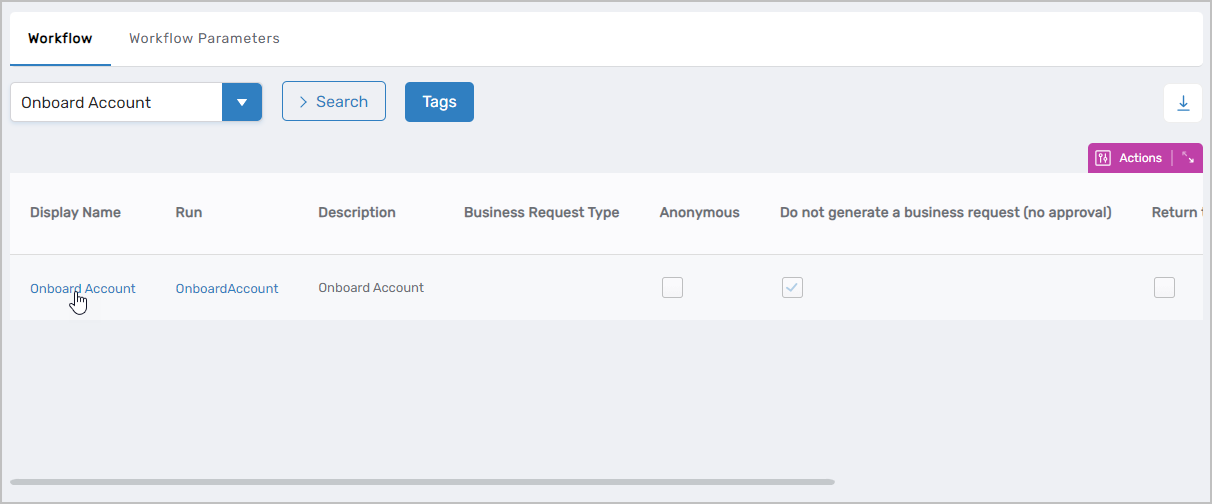Click the Business Request Type column header
1212x504 pixels.
541,212
